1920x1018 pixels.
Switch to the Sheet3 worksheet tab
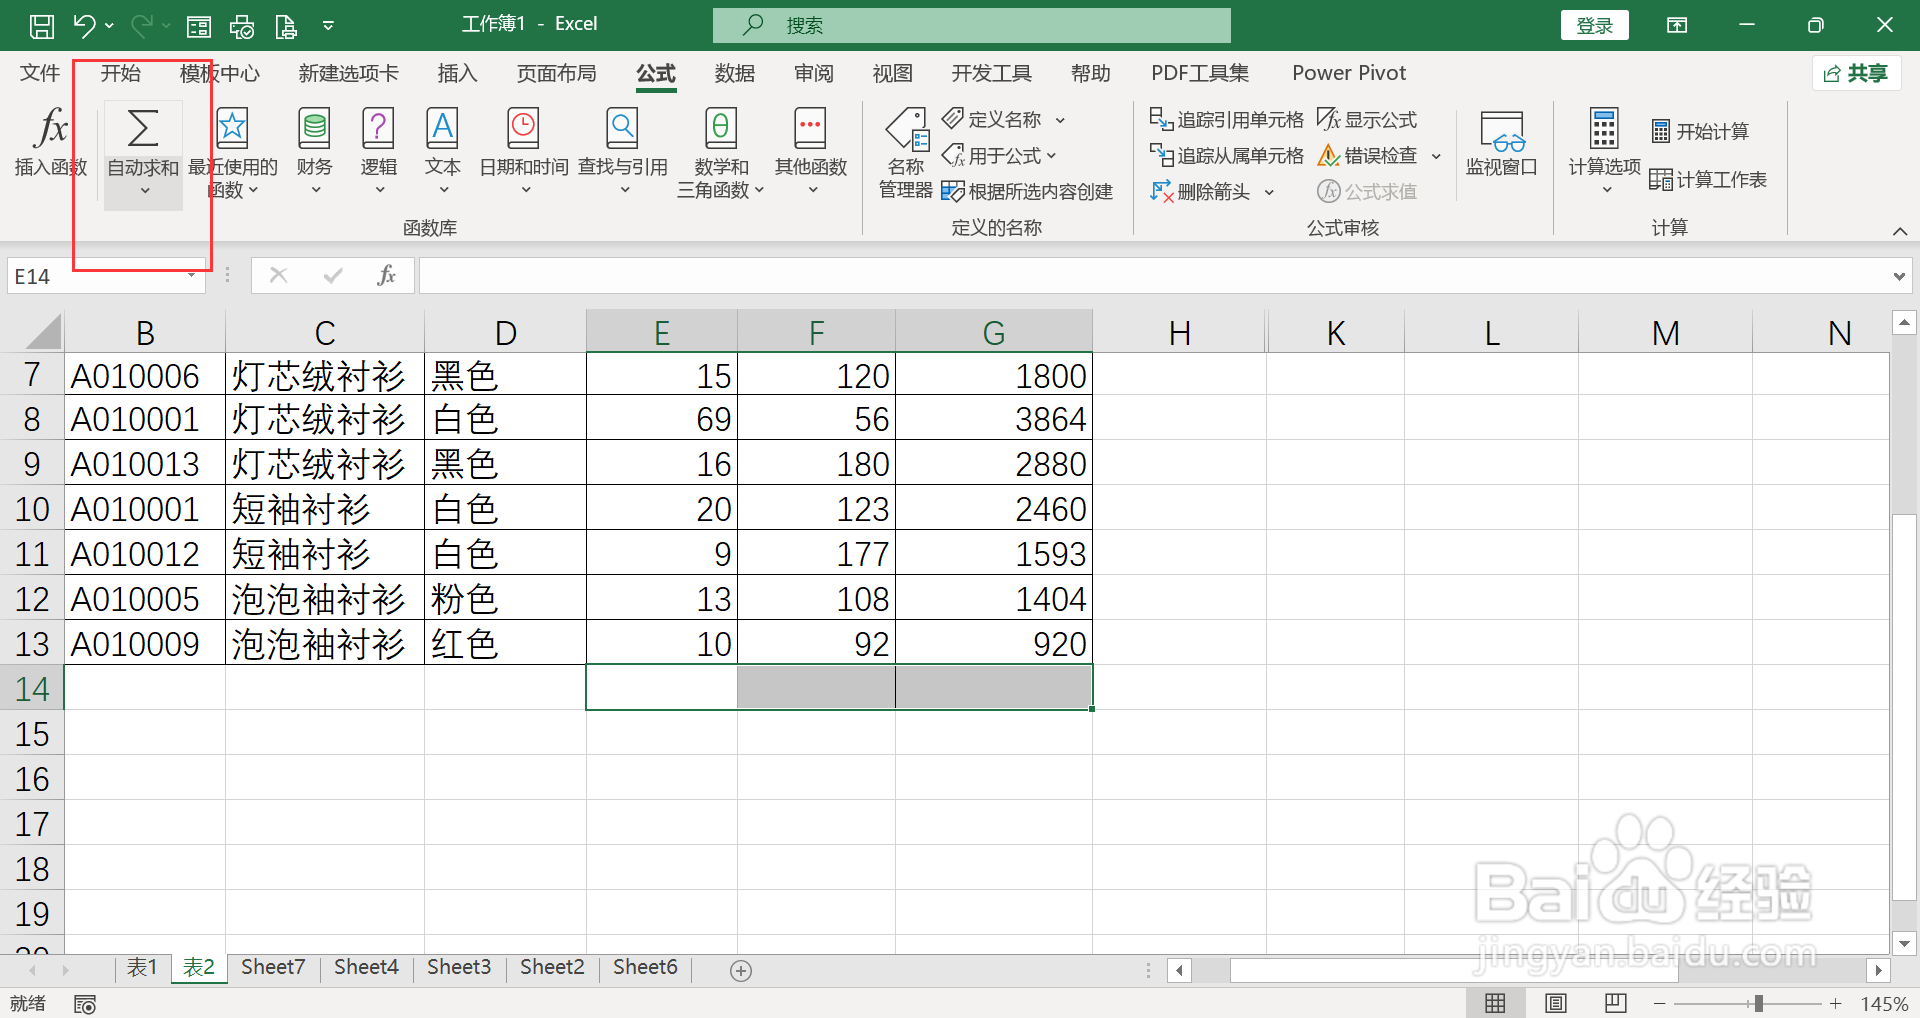coord(458,967)
